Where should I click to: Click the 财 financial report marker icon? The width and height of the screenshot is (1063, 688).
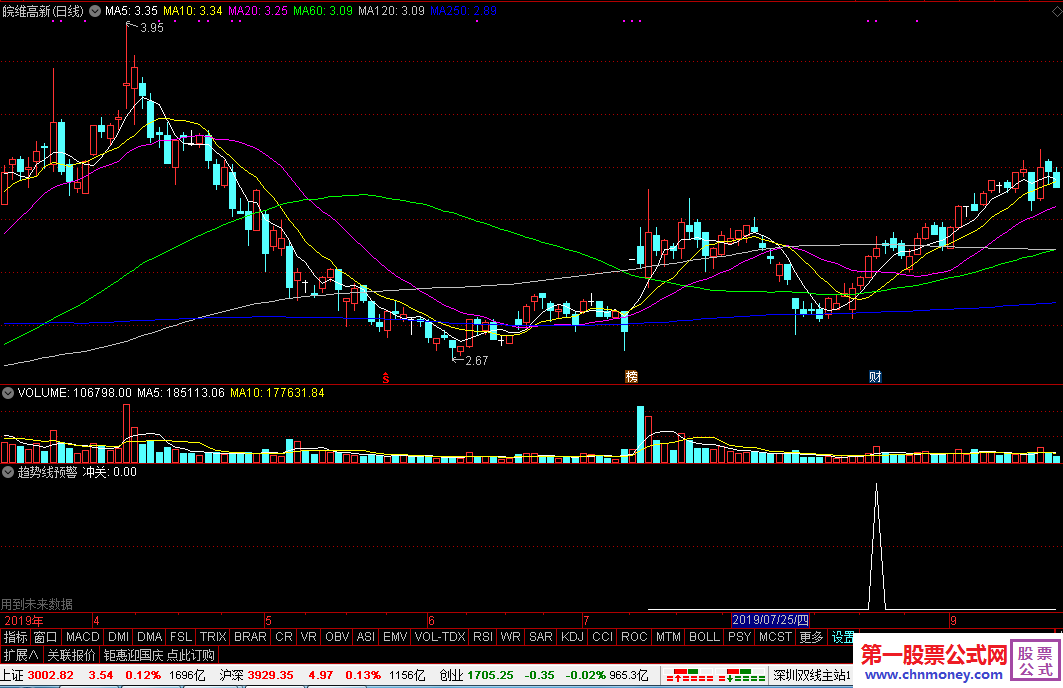[x=875, y=377]
